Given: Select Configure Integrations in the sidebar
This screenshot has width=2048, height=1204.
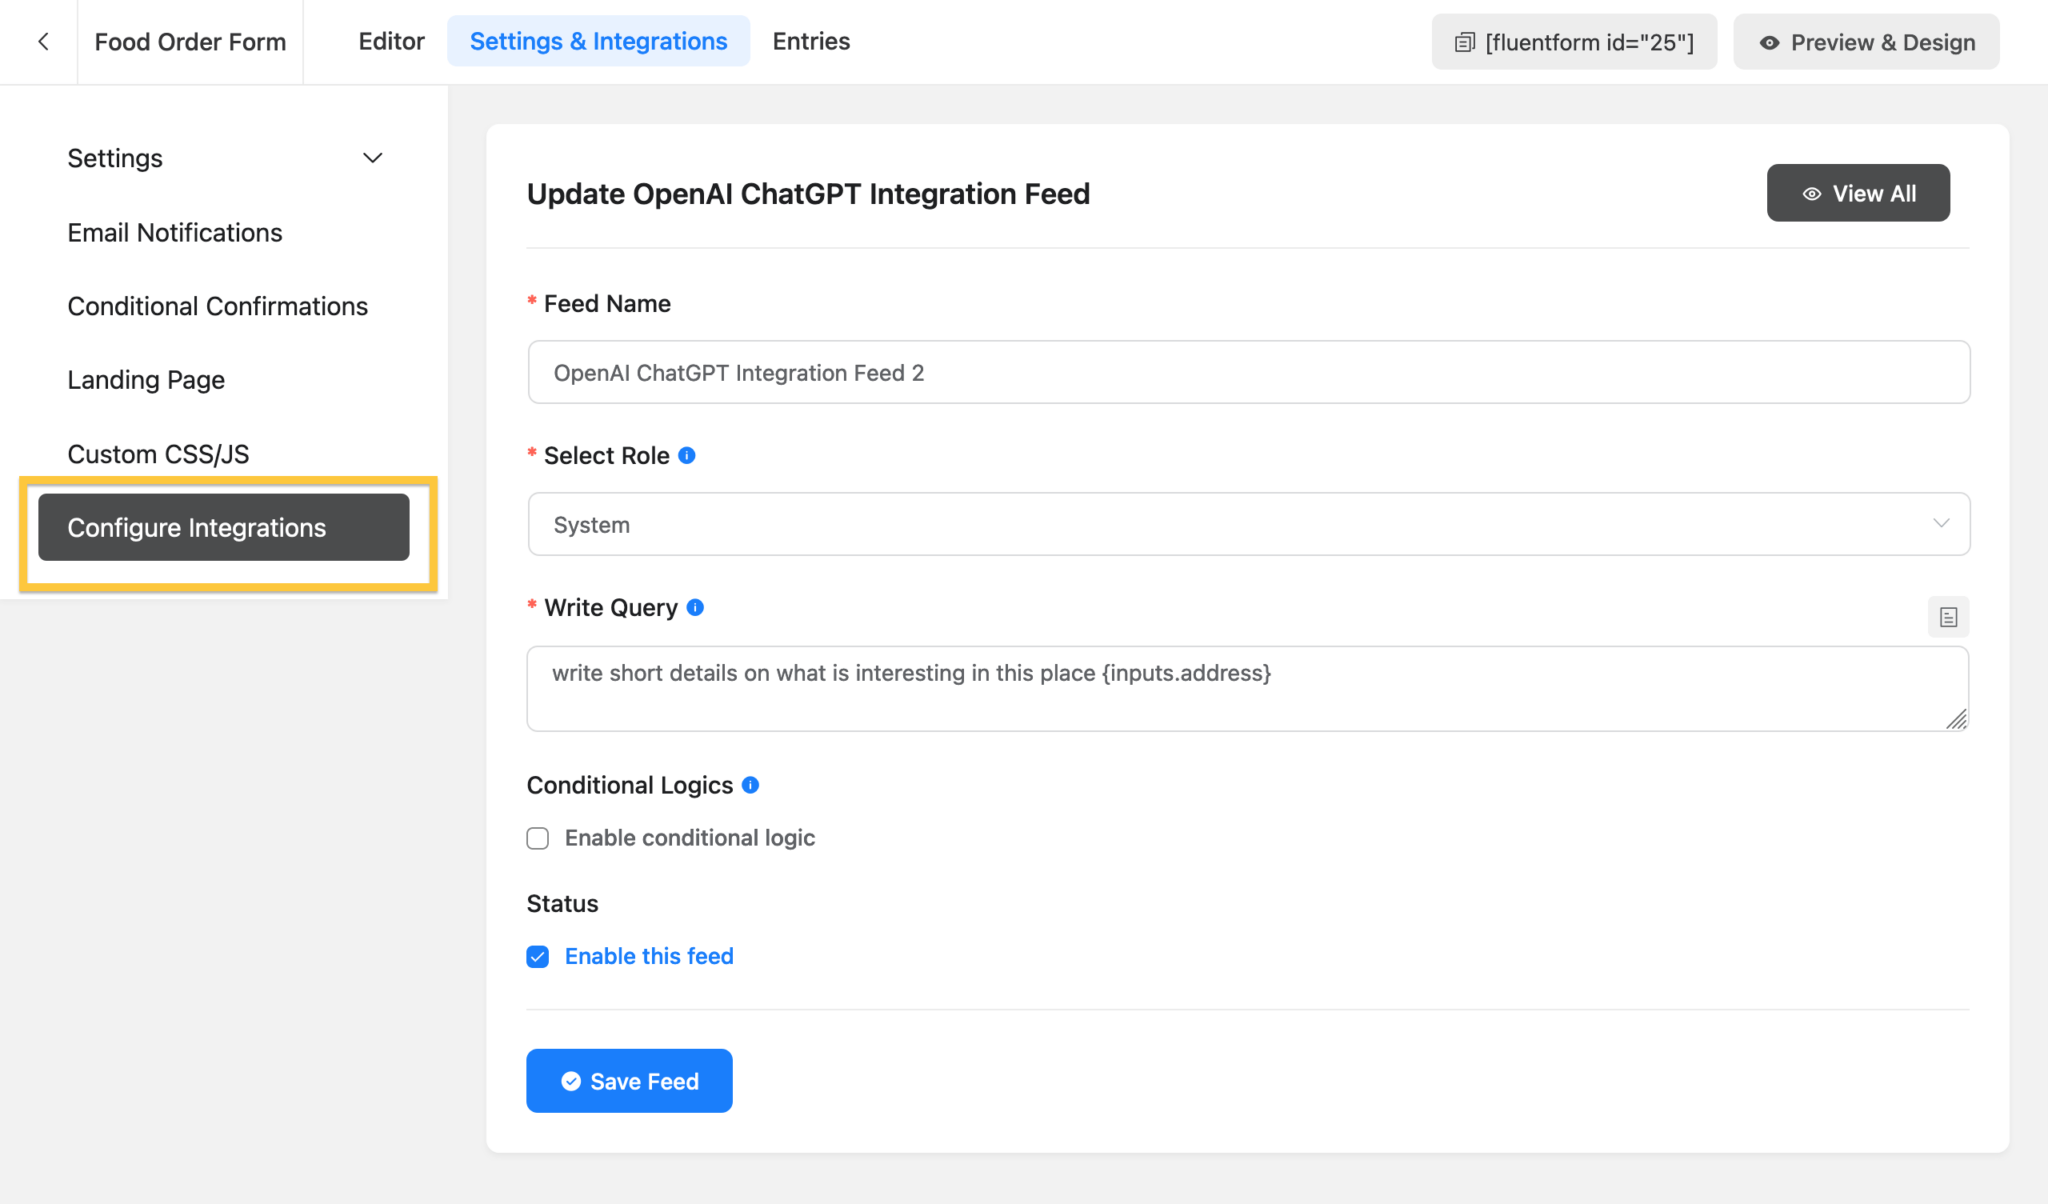Looking at the screenshot, I should pos(223,527).
